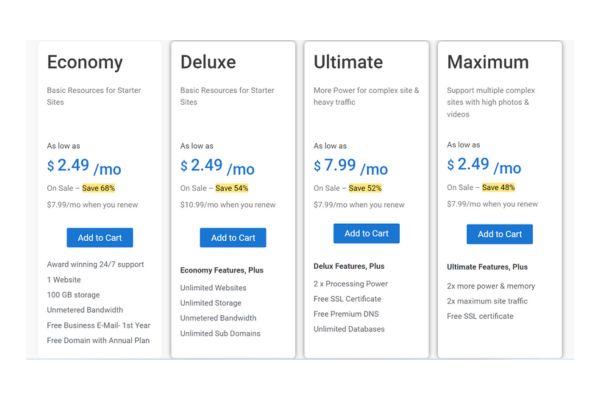Select the Economy plan heading

85,62
